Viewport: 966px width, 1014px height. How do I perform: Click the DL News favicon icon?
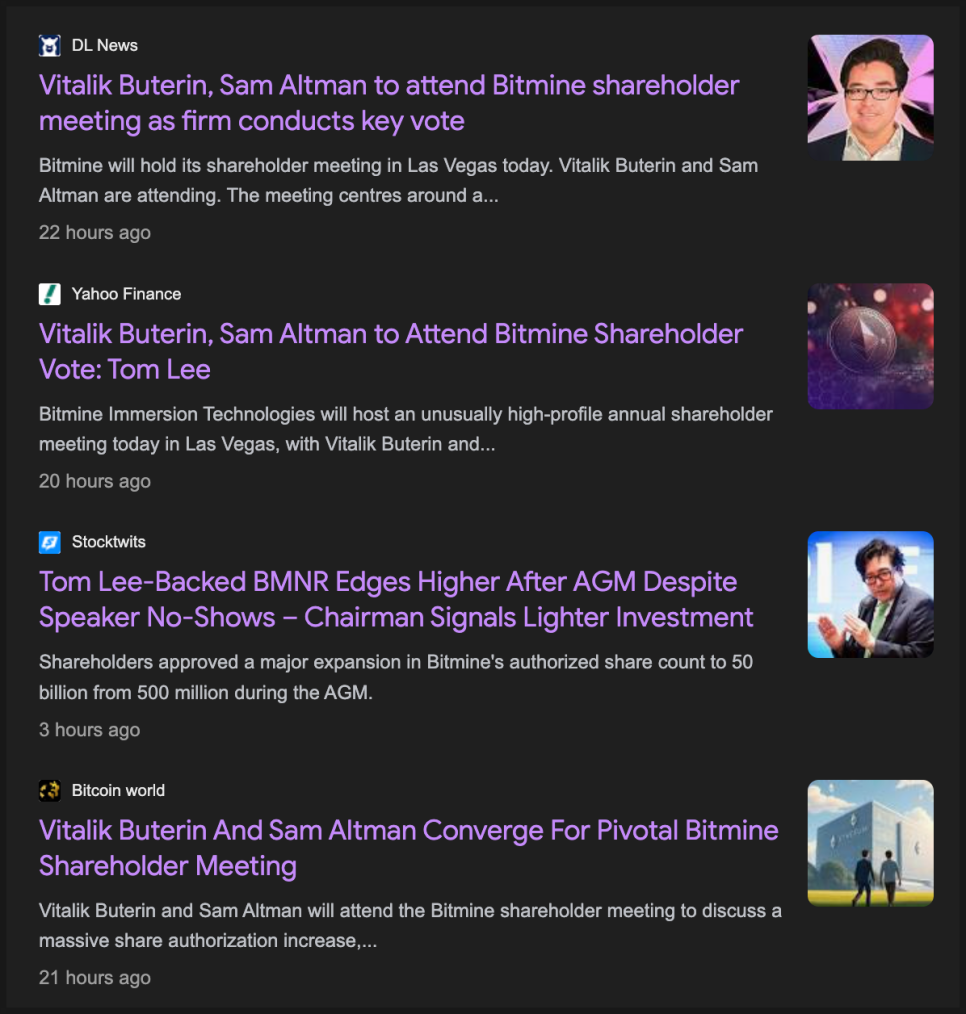[50, 45]
